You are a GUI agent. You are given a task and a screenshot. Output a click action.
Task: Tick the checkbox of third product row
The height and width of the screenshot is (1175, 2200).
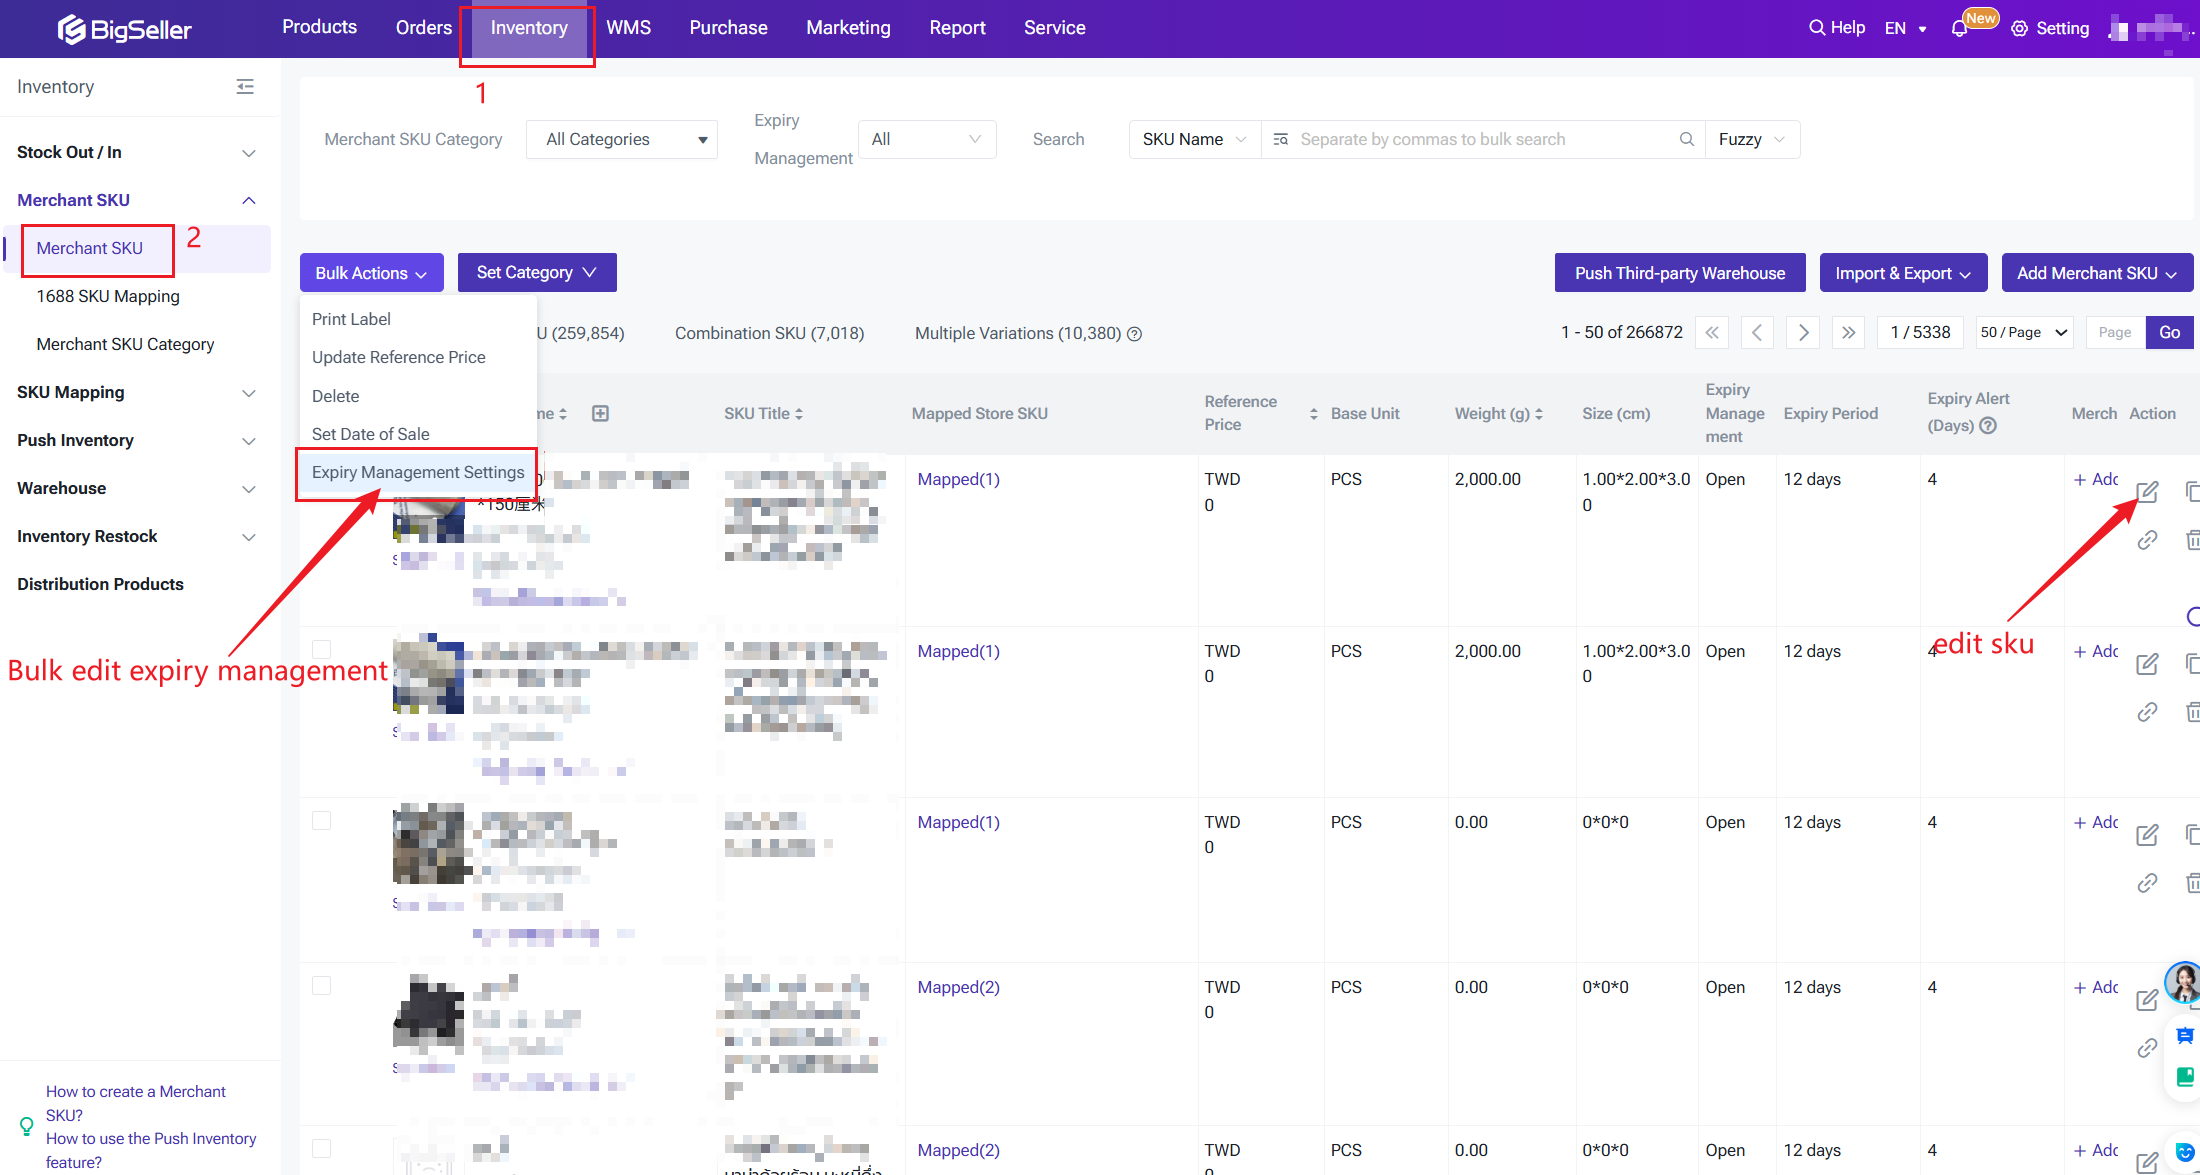click(321, 820)
